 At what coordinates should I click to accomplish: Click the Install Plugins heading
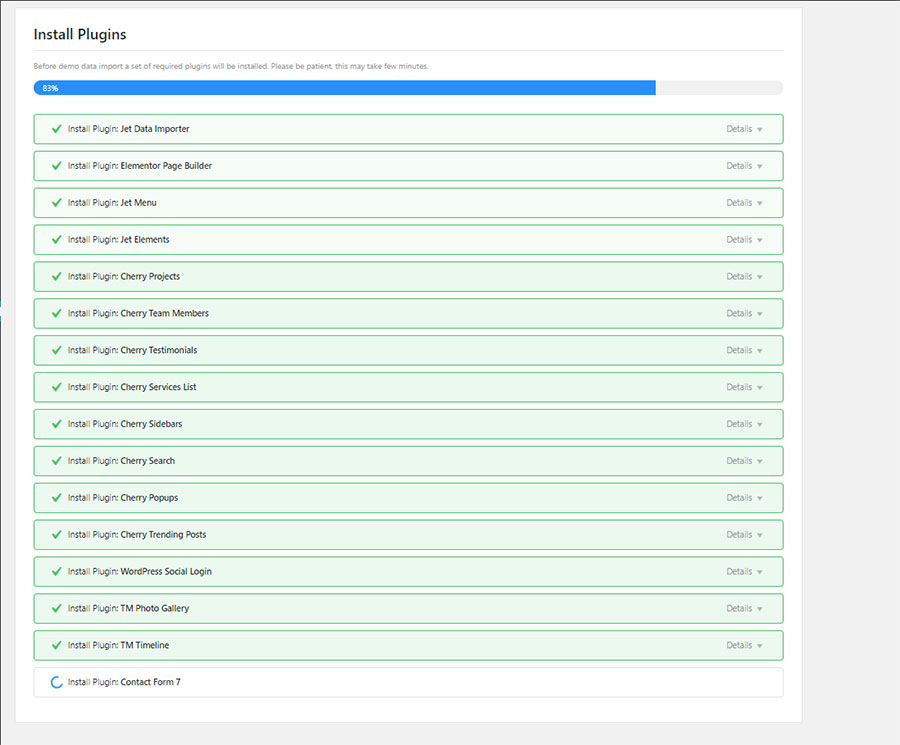80,34
